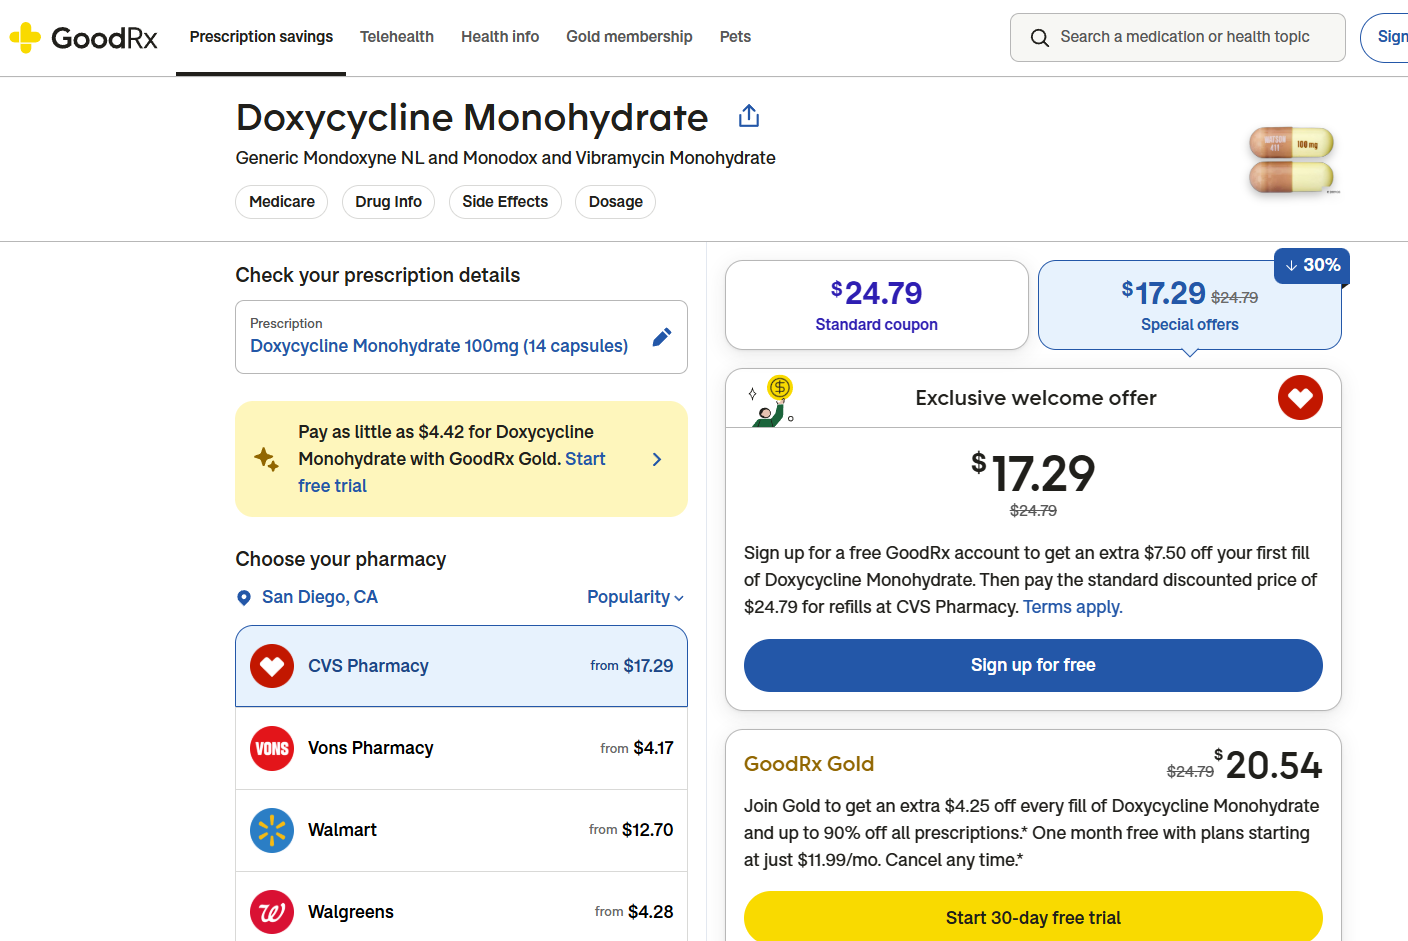Expand the GoodRx Gold banner chevron

(x=657, y=459)
